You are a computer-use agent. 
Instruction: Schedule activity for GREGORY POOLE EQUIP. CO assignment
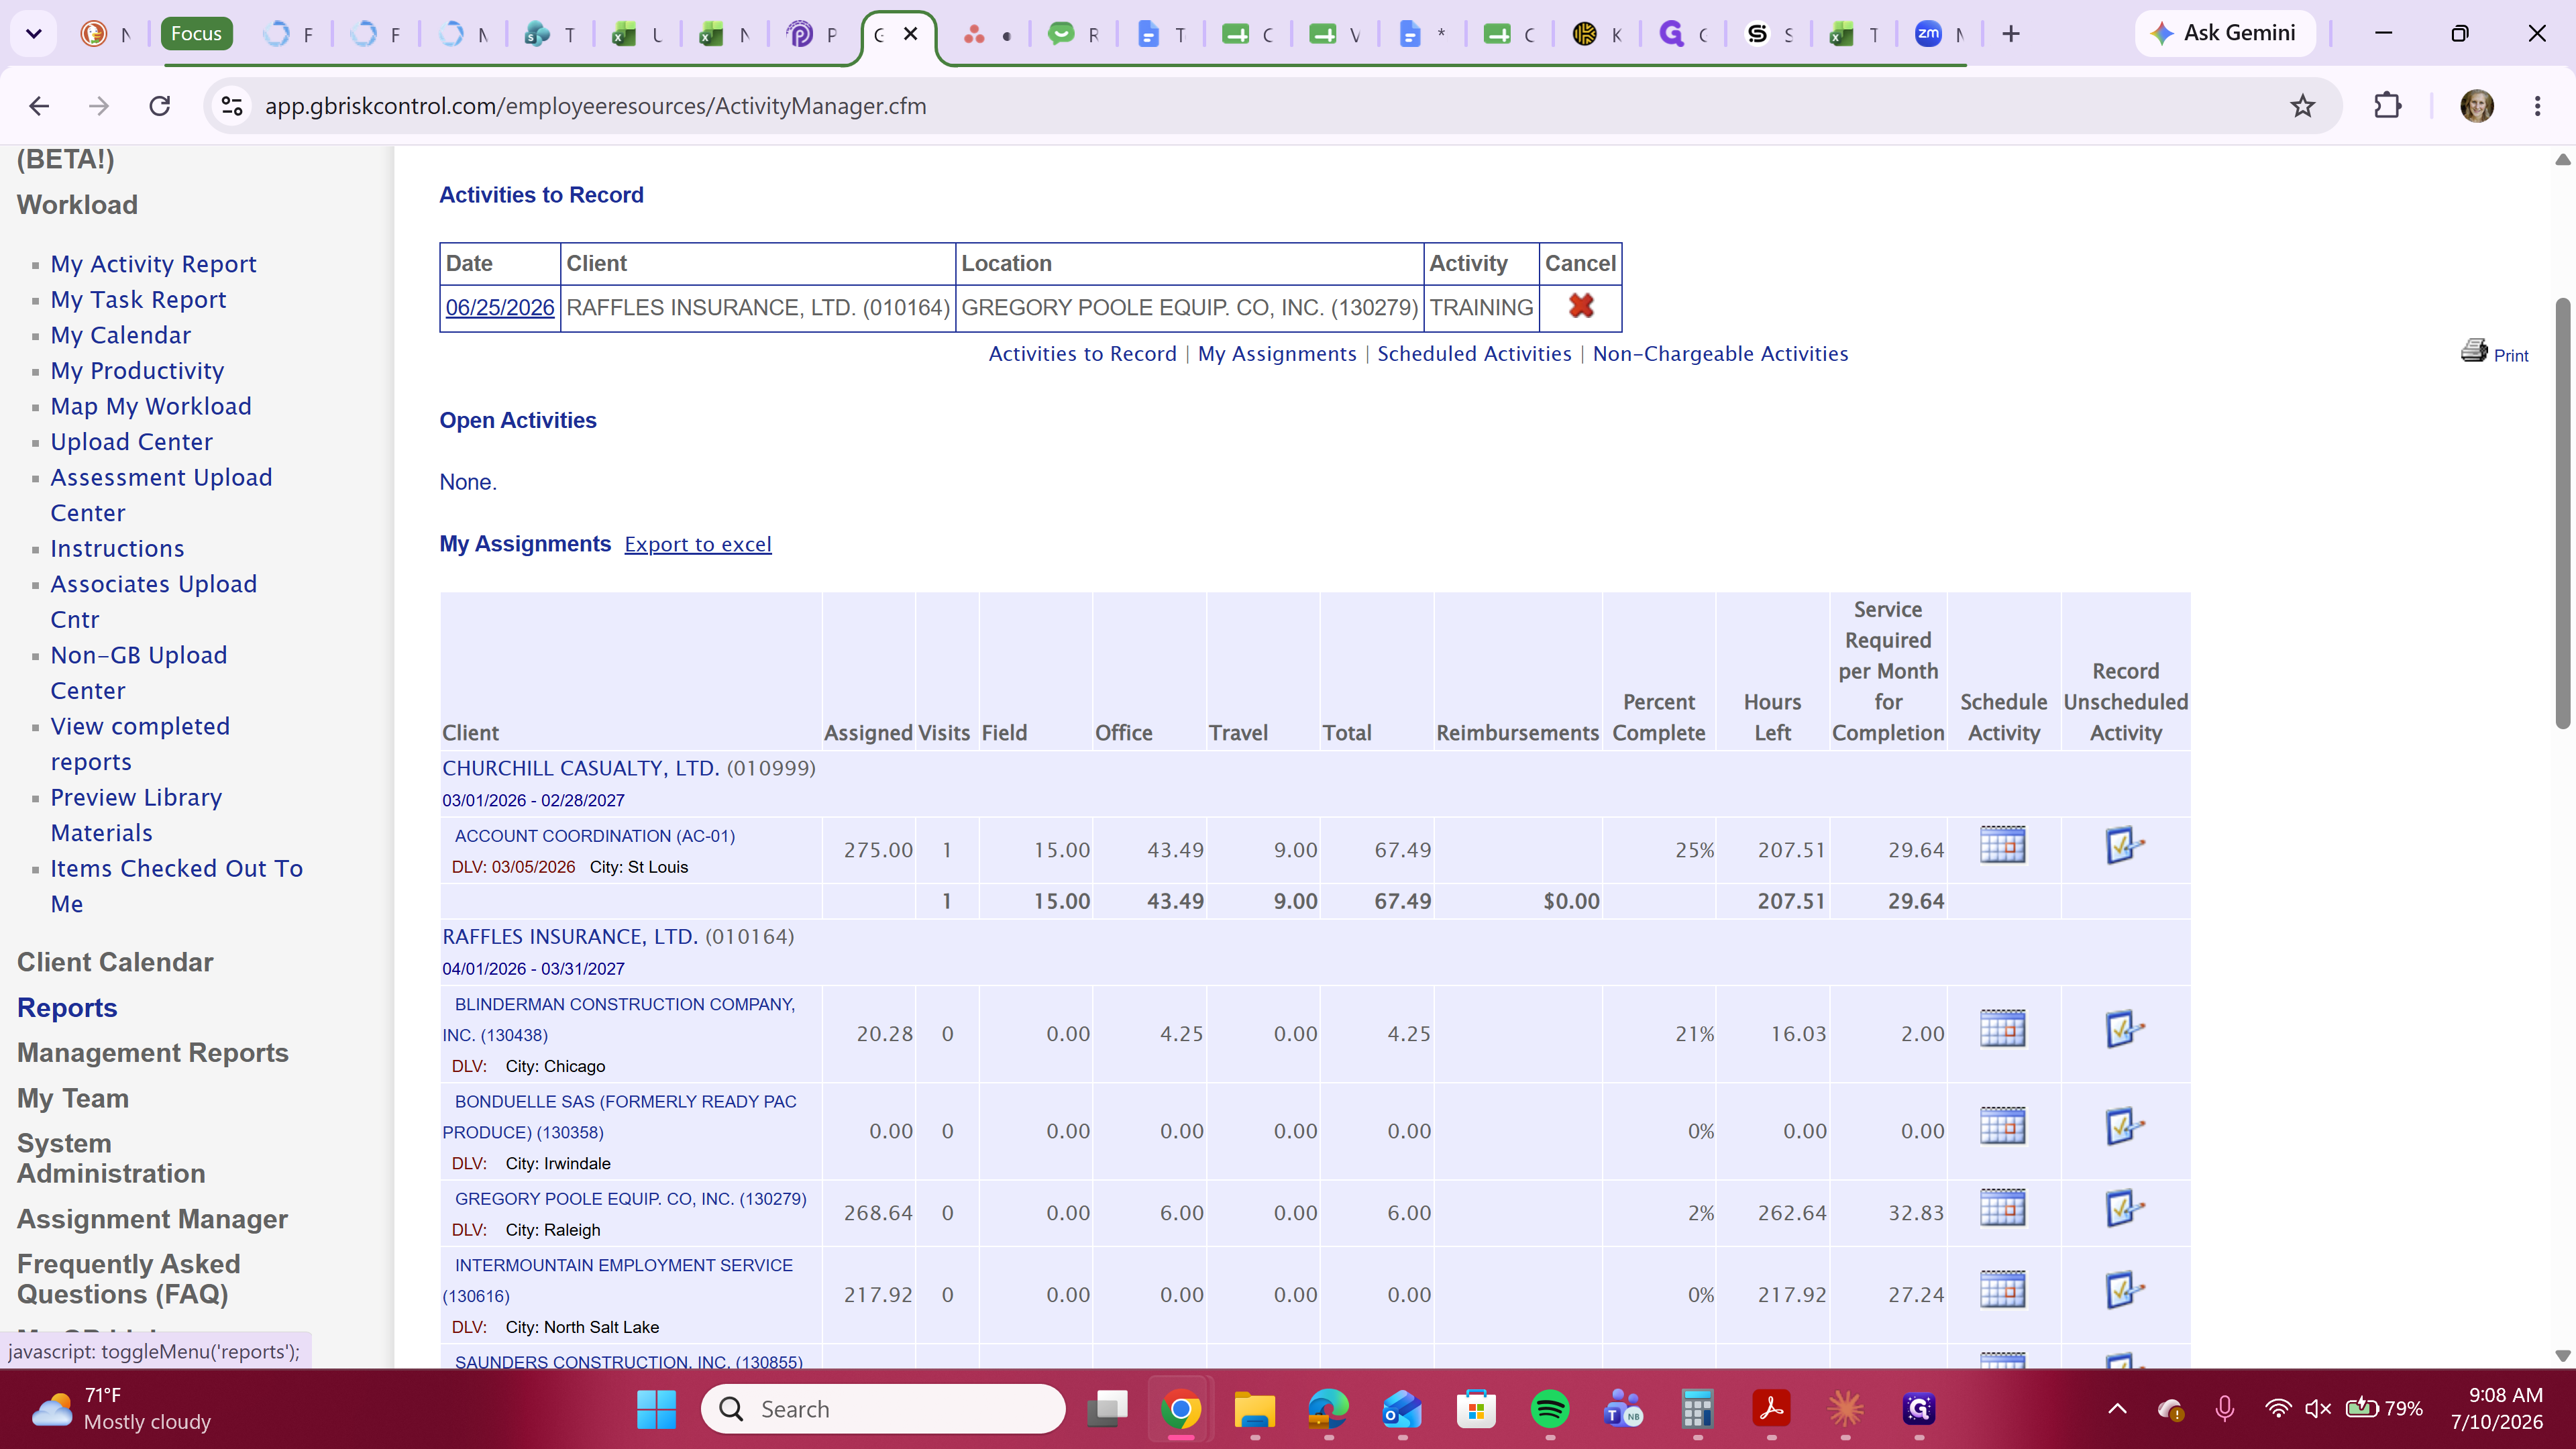pyautogui.click(x=2002, y=1208)
